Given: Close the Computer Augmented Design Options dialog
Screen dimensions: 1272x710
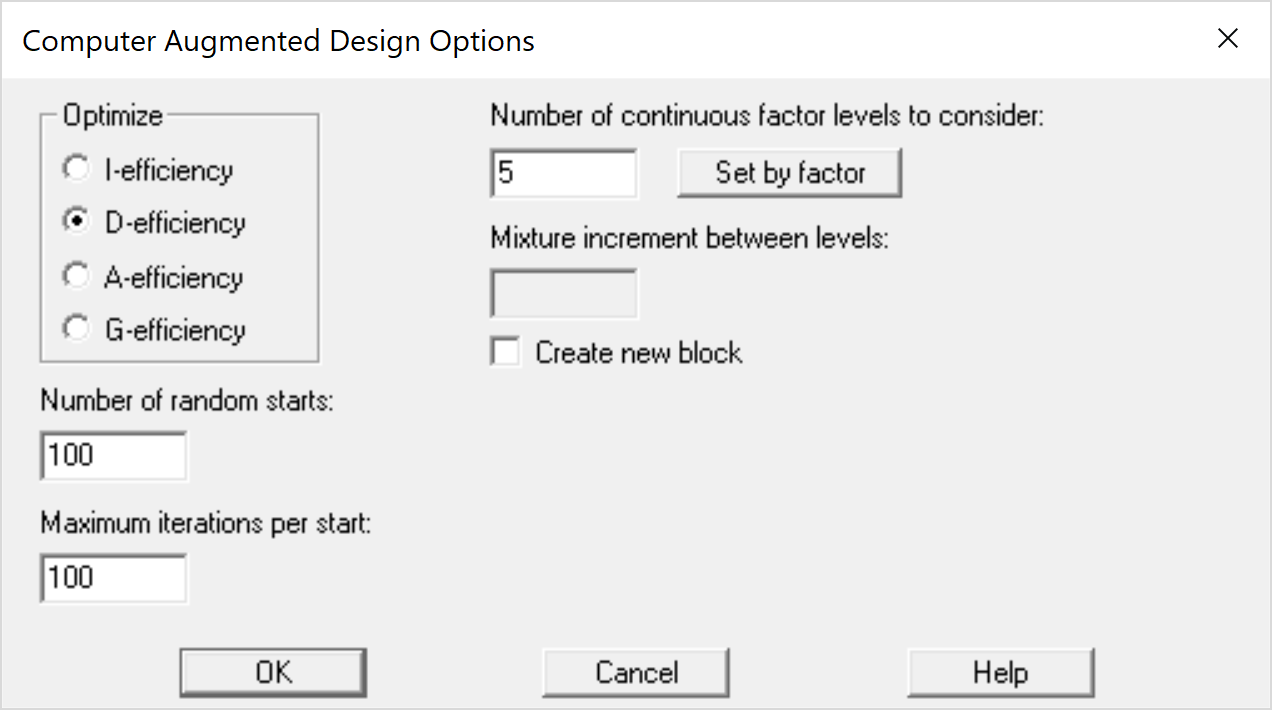Looking at the screenshot, I should (1228, 39).
